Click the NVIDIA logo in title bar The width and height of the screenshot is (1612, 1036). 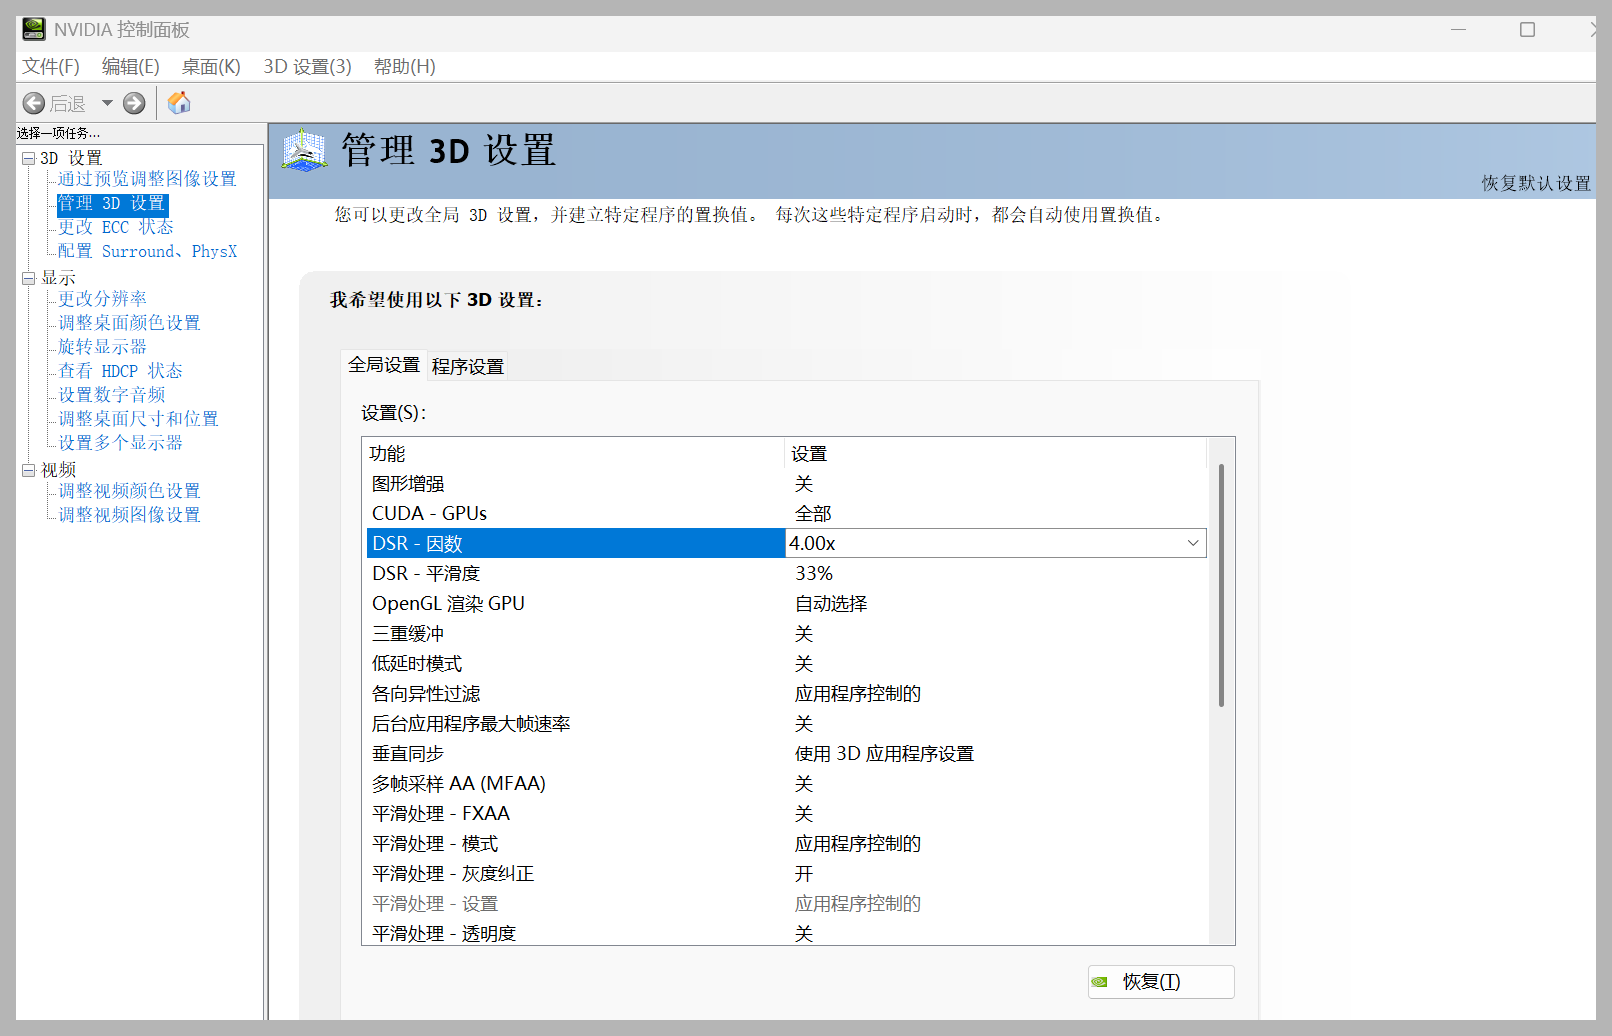click(34, 29)
